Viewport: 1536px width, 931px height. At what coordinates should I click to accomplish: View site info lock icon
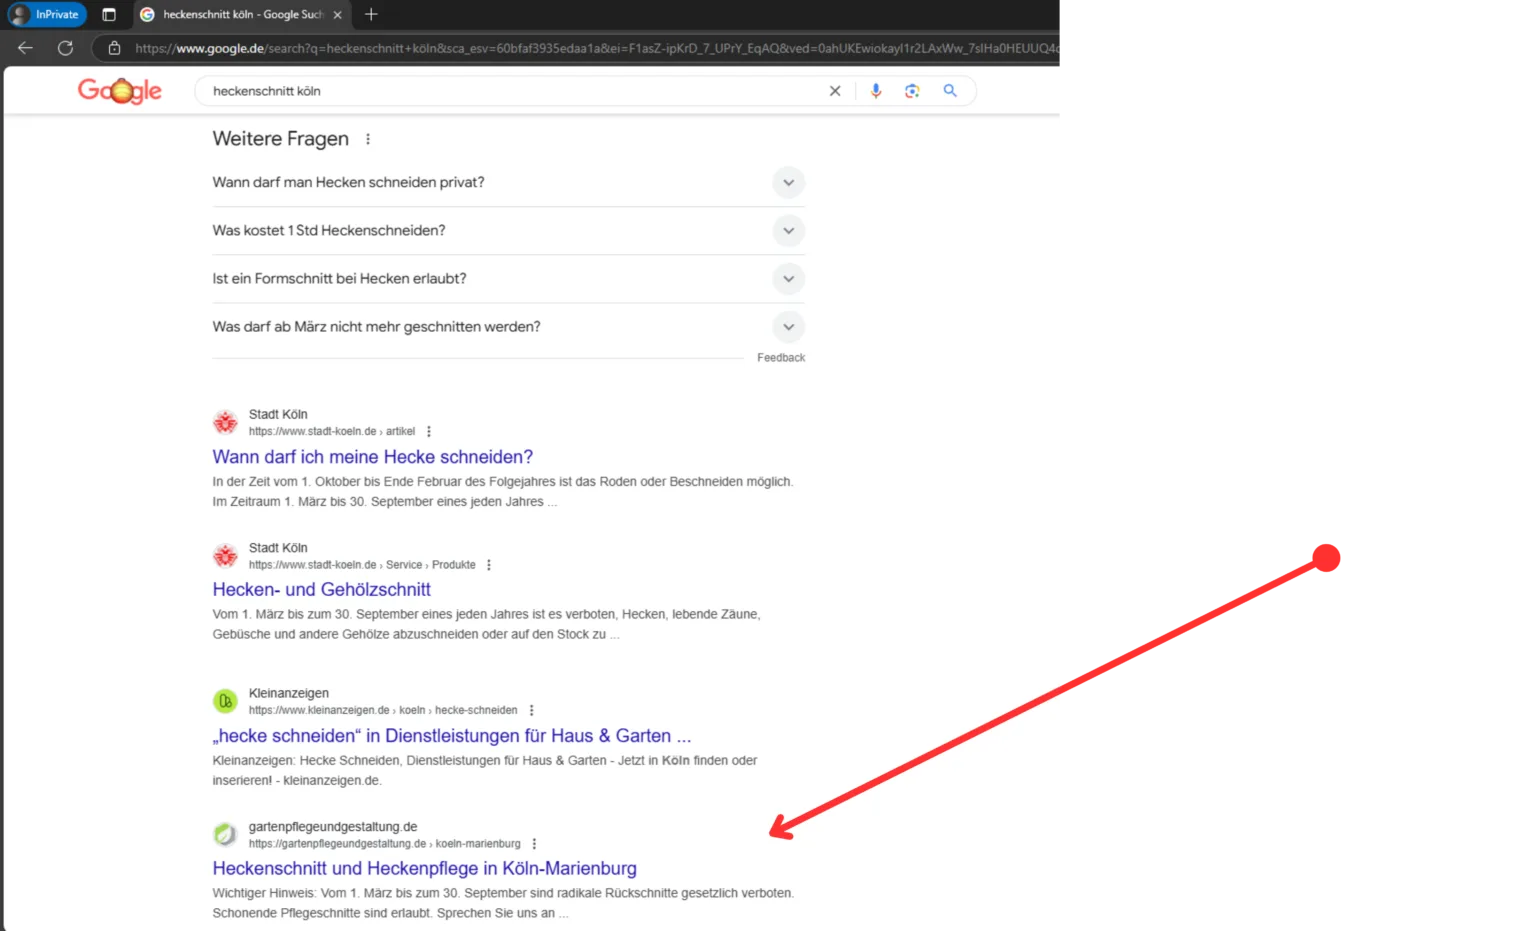[x=114, y=48]
